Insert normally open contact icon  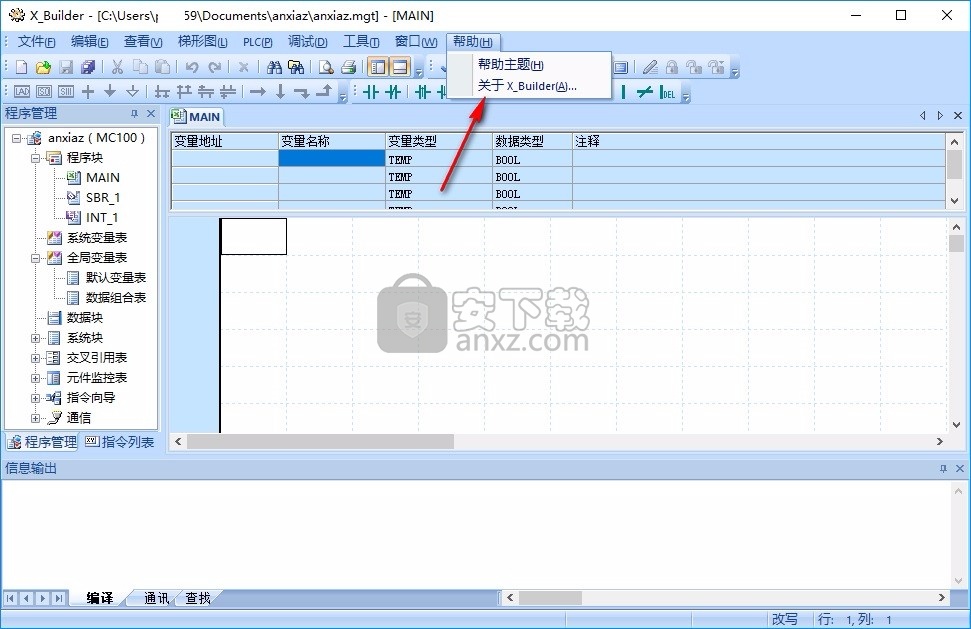371,92
